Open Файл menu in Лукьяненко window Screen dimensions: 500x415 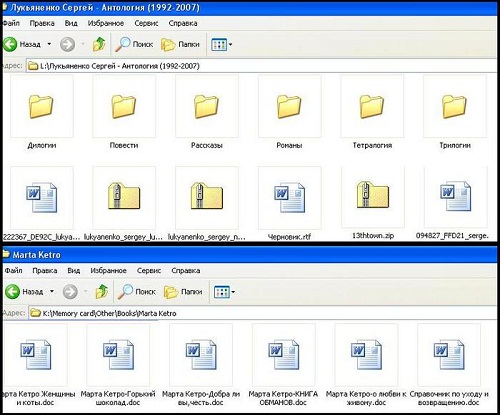[11, 23]
